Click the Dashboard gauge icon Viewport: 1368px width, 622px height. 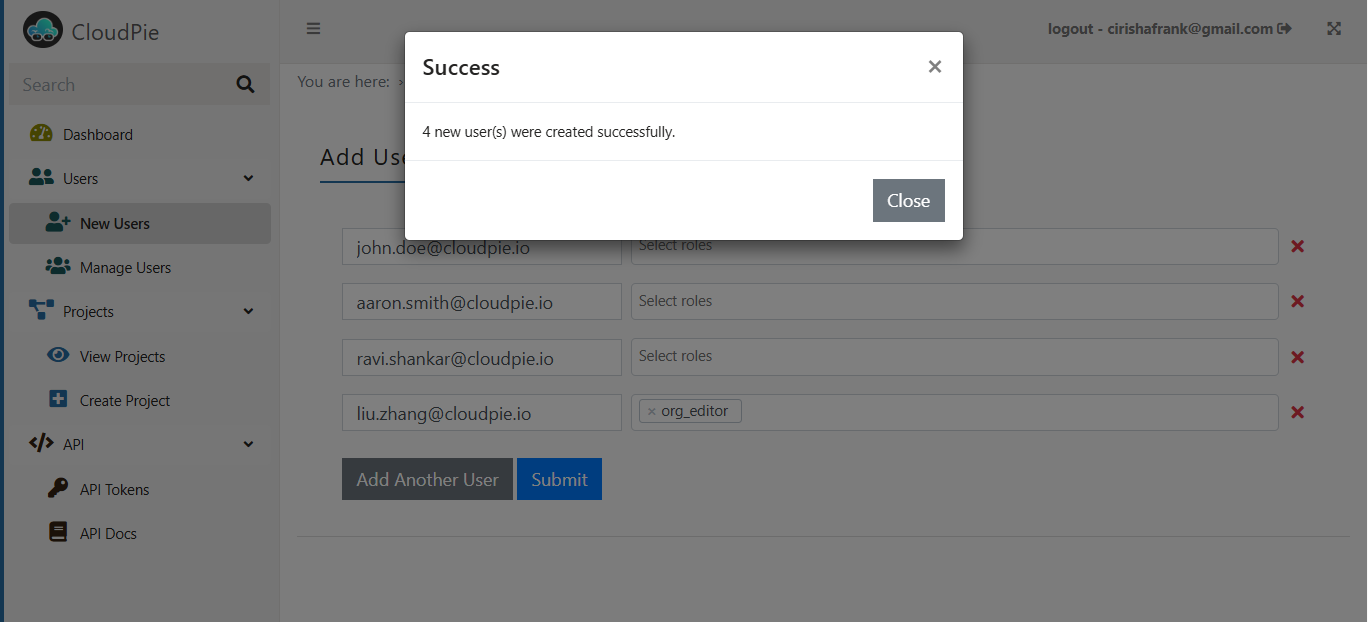[41, 133]
